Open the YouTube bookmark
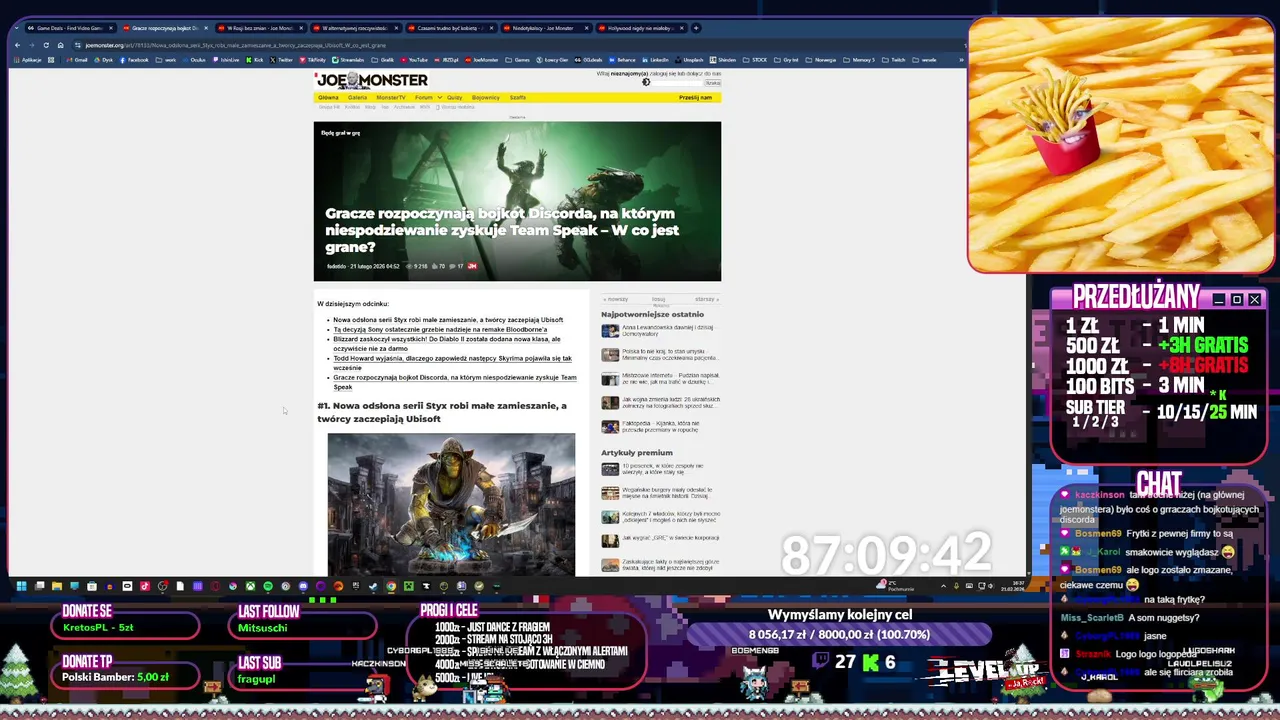Image resolution: width=1280 pixels, height=720 pixels. click(414, 60)
